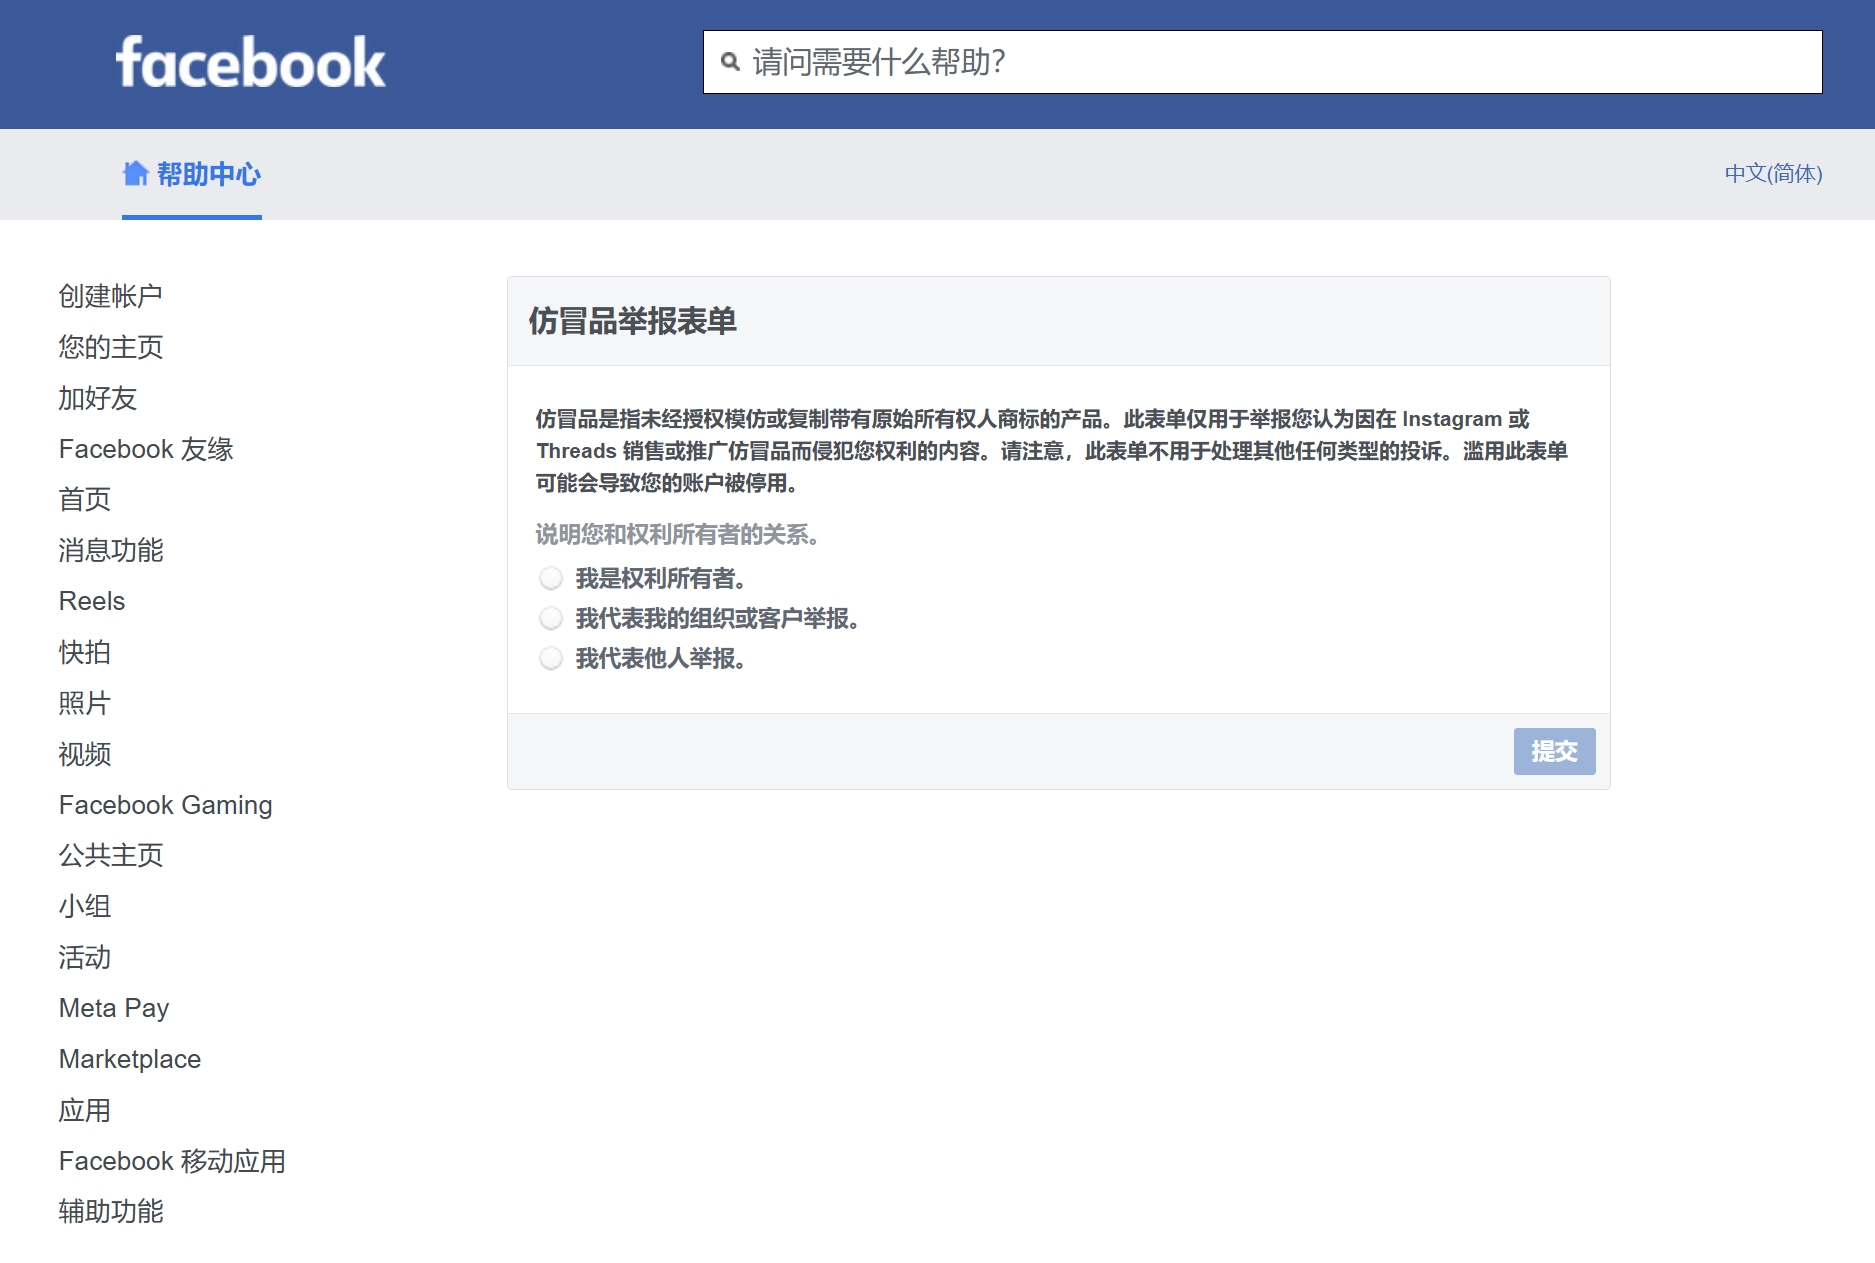The height and width of the screenshot is (1263, 1875).
Task: Switch to the 帮助中心 tab
Action: pos(211,174)
